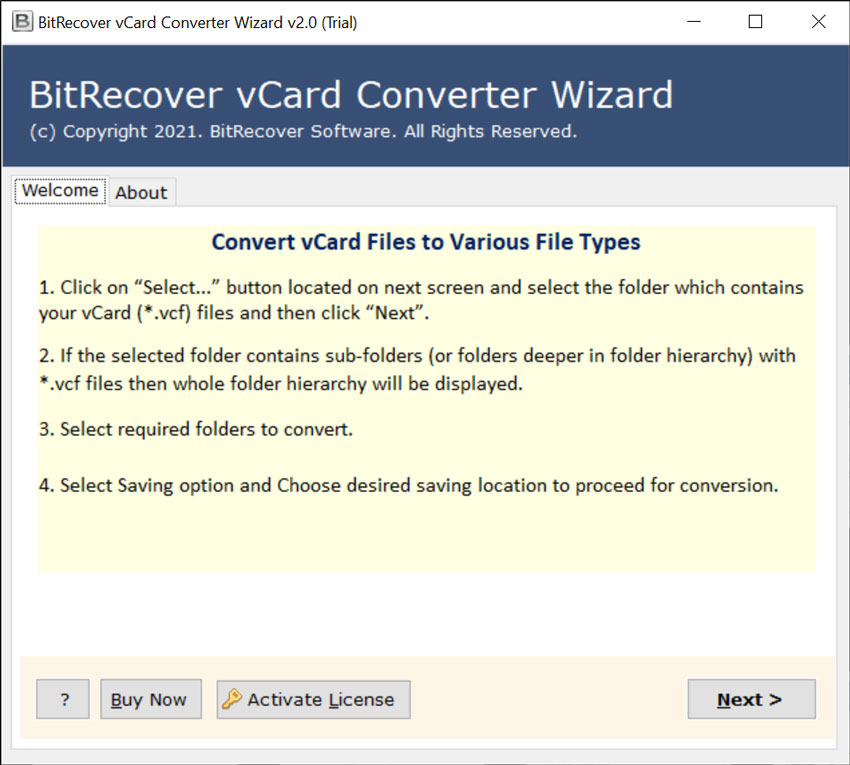Click the copyright 2021 BitRecover Software text
Viewport: 850px width, 765px height.
303,132
